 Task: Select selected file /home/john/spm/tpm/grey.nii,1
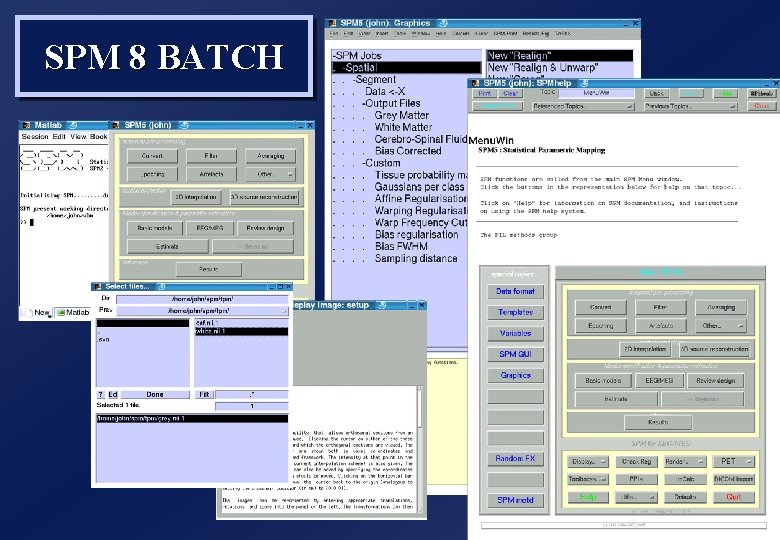(x=192, y=419)
